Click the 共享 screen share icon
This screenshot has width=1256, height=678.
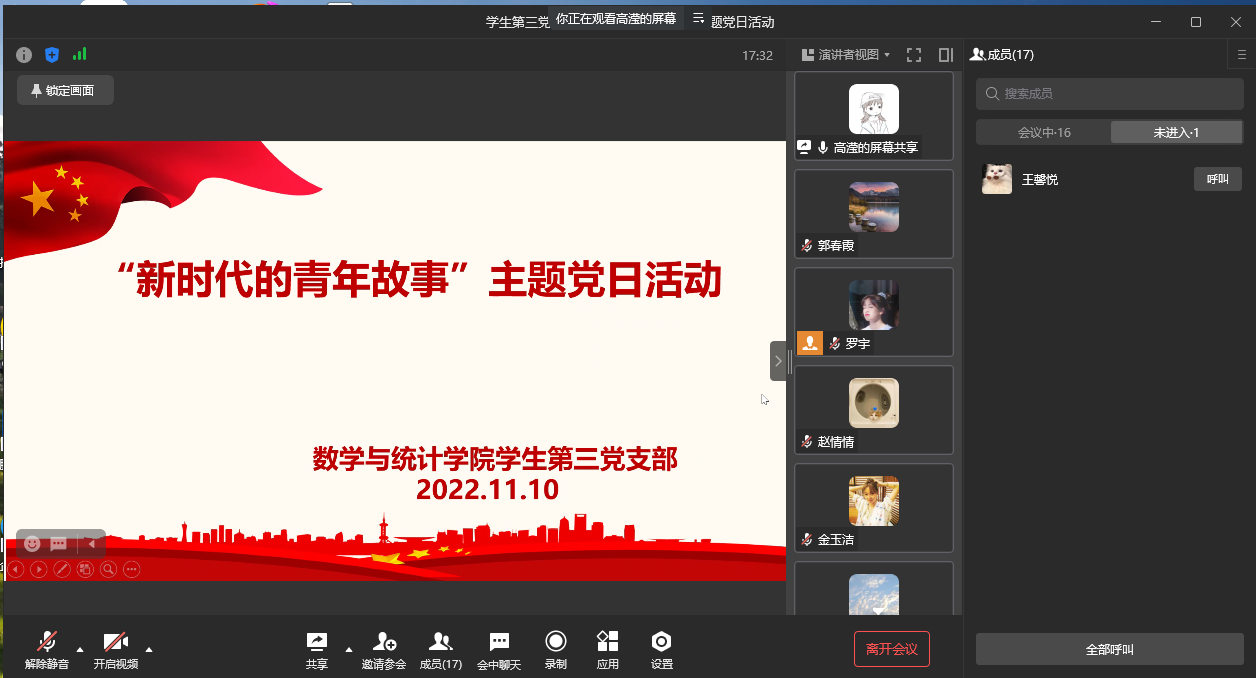point(316,642)
